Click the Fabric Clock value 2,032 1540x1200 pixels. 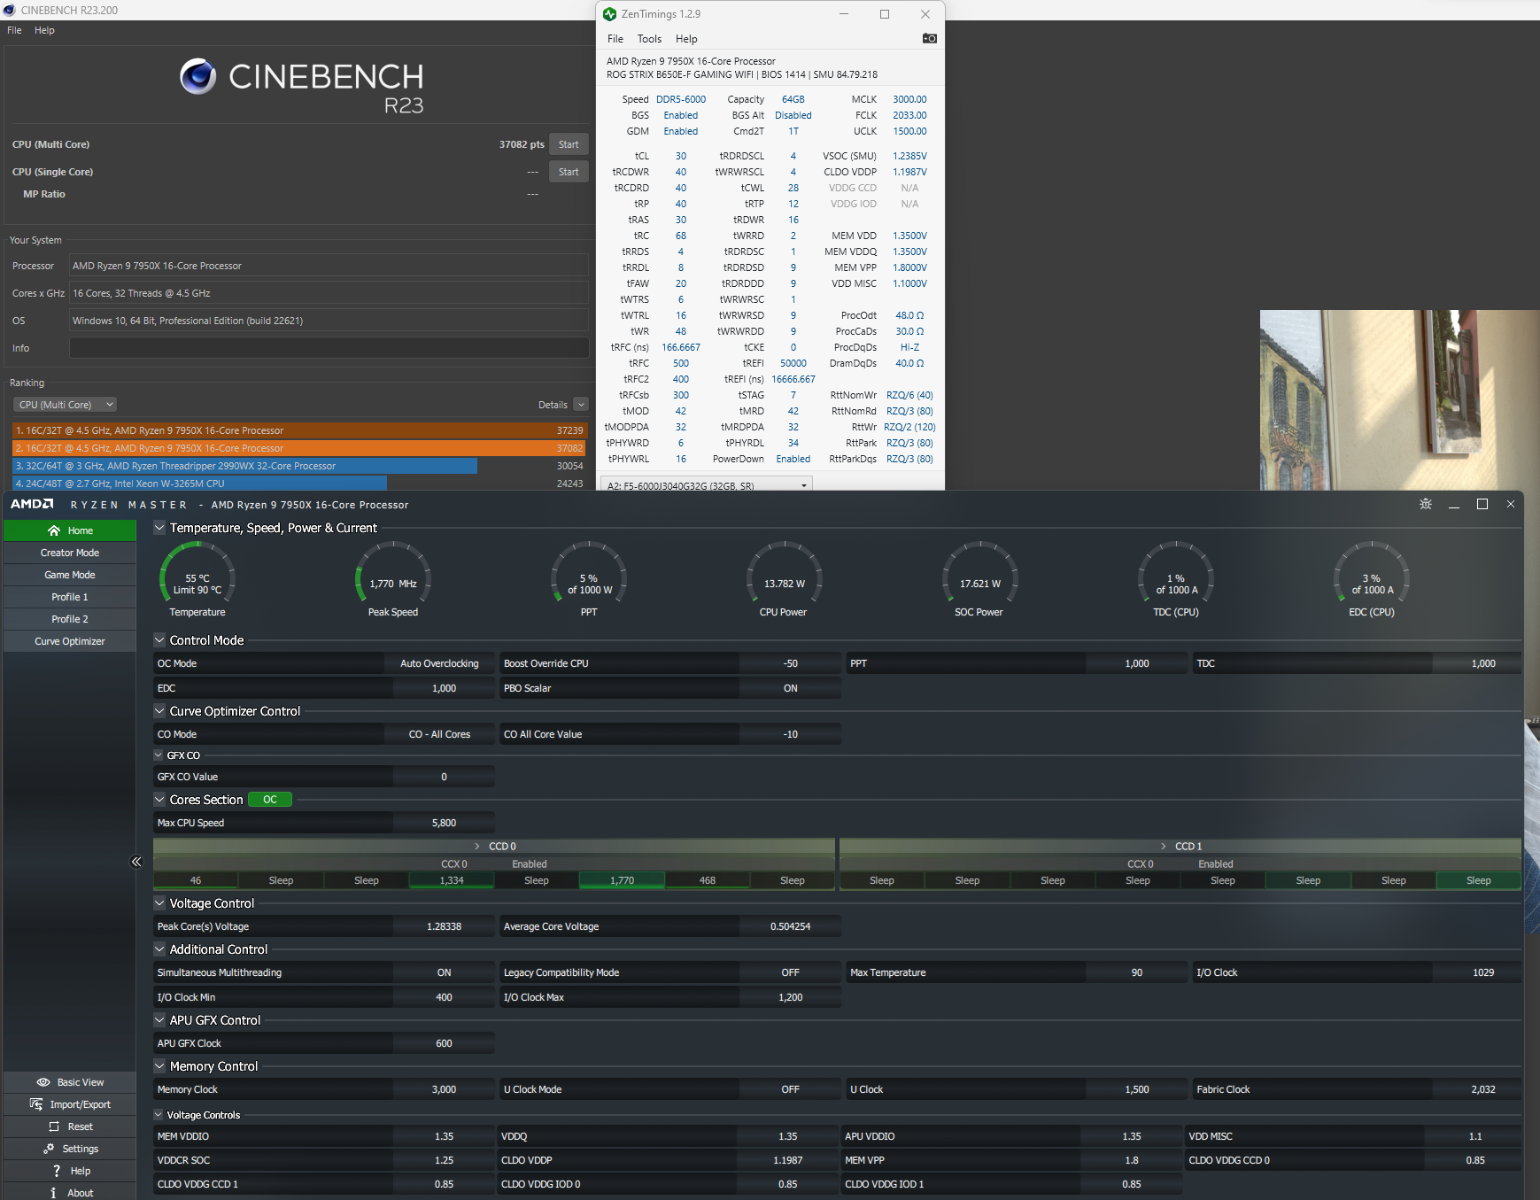(x=1483, y=1089)
